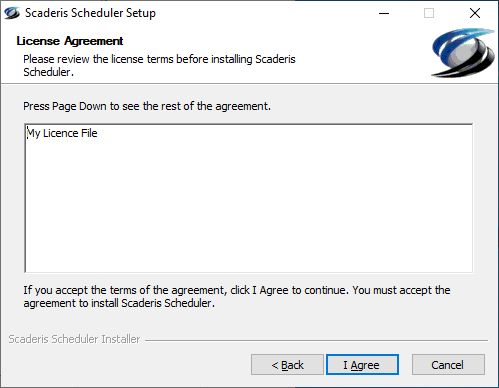499x388 pixels.
Task: Focus the empty area of license text box
Action: (x=249, y=207)
